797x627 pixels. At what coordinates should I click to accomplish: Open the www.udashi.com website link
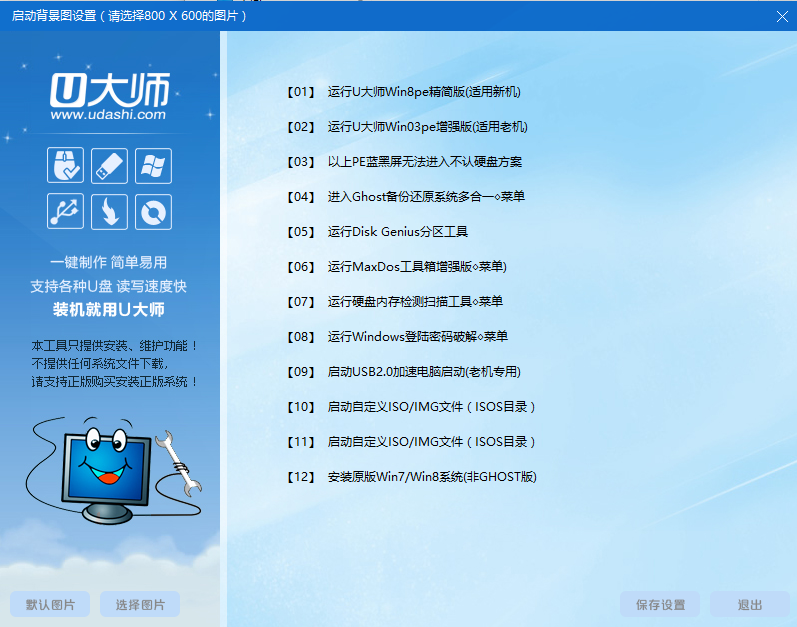tap(108, 114)
